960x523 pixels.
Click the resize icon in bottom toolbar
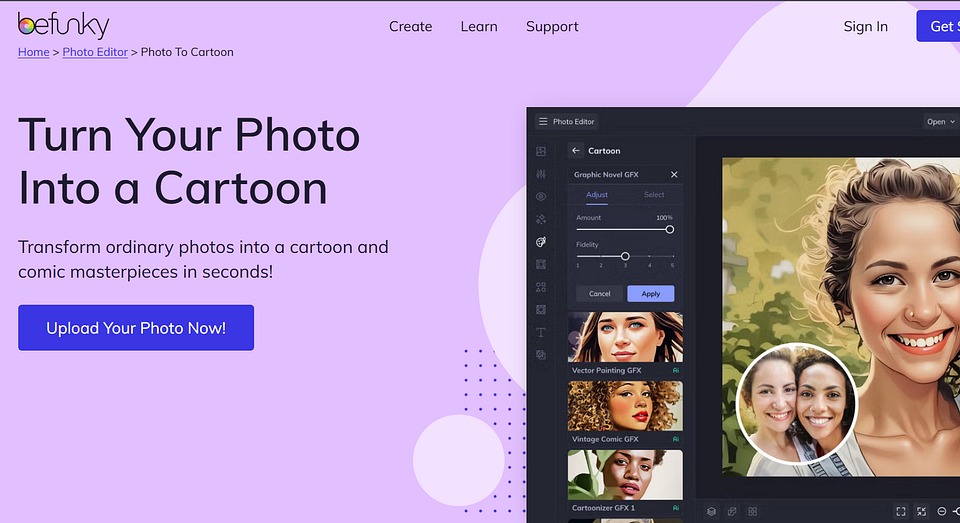[x=732, y=511]
